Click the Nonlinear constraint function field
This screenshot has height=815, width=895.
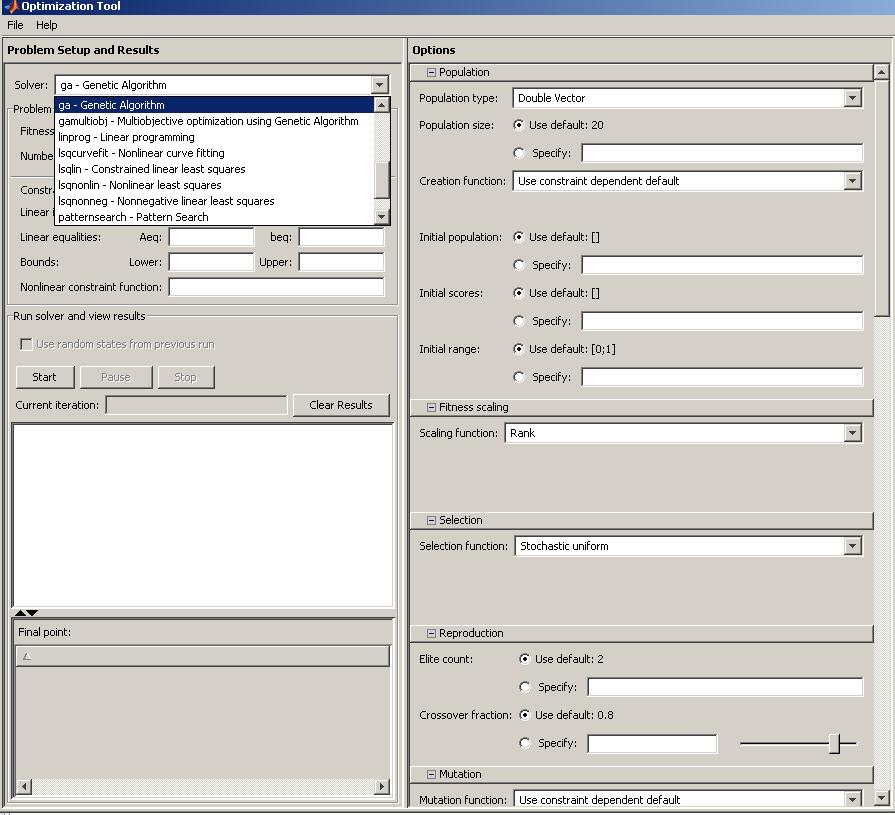(276, 287)
